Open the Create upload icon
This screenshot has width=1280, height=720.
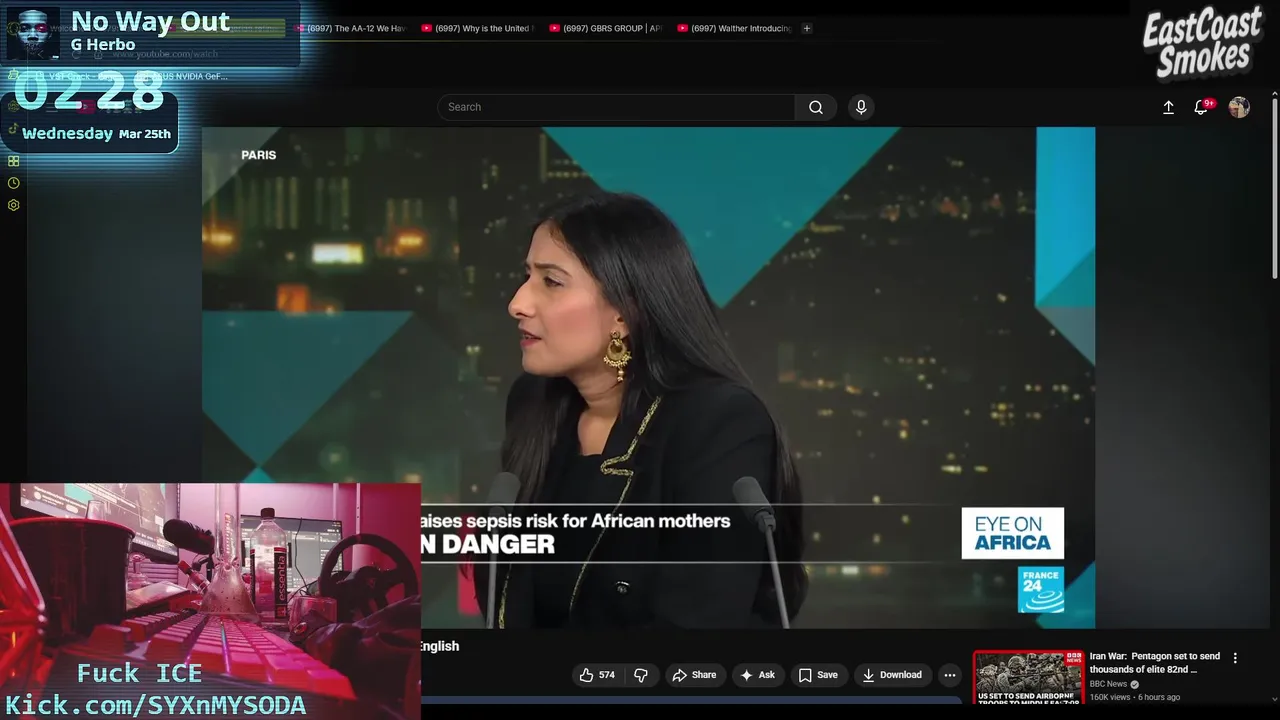(x=1168, y=107)
